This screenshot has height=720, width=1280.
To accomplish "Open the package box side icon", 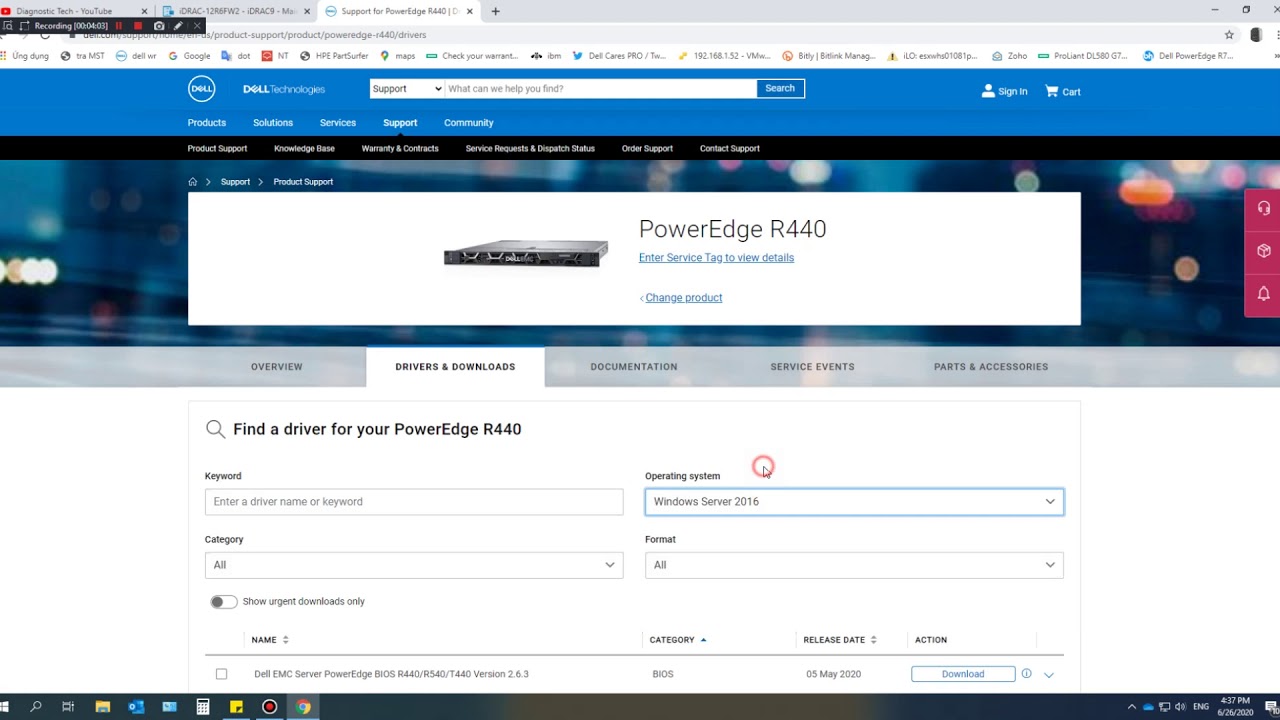I will (x=1263, y=251).
